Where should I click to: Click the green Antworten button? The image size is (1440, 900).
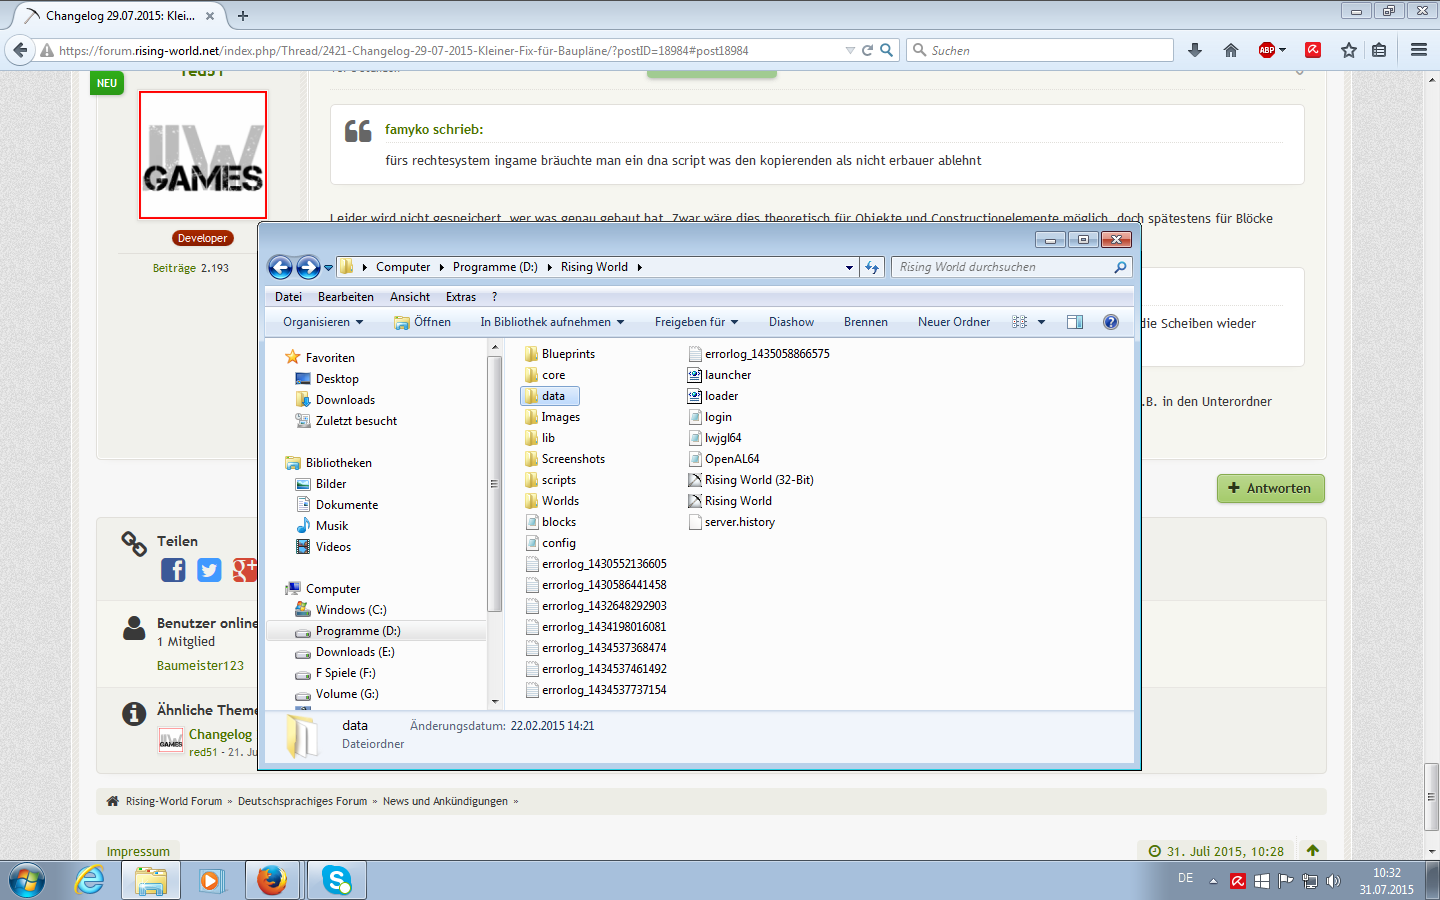(1270, 488)
